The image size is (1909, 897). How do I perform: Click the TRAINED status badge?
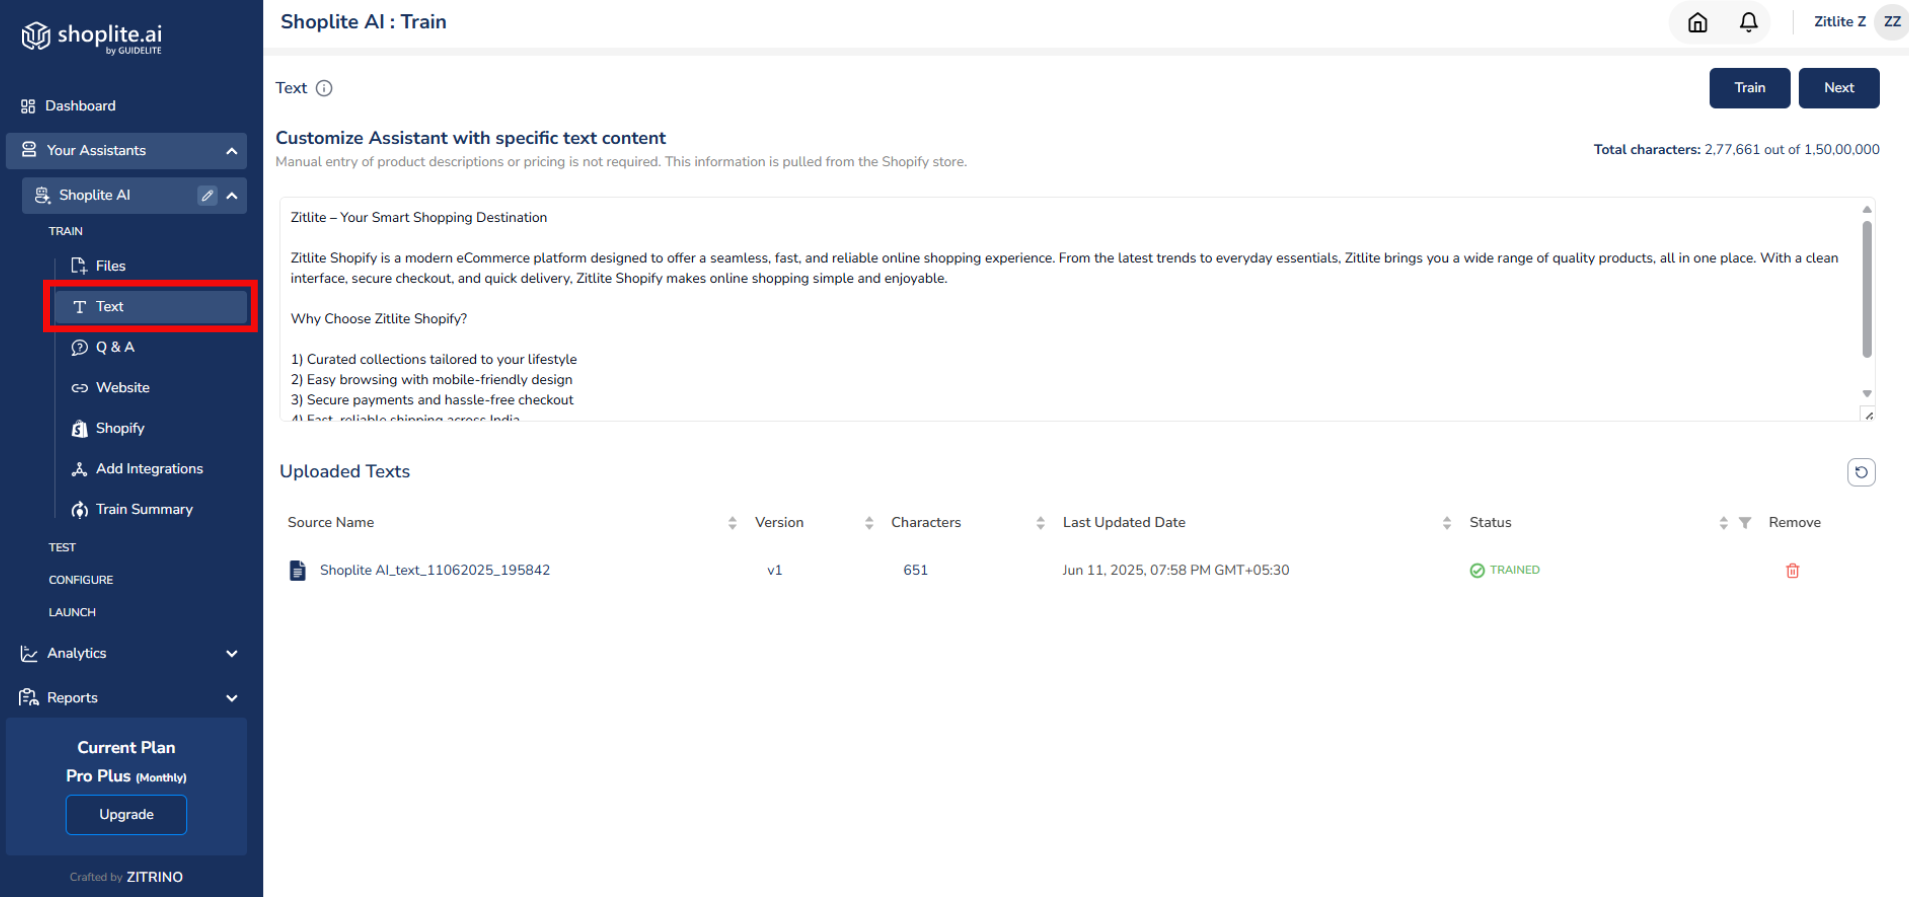click(x=1504, y=570)
